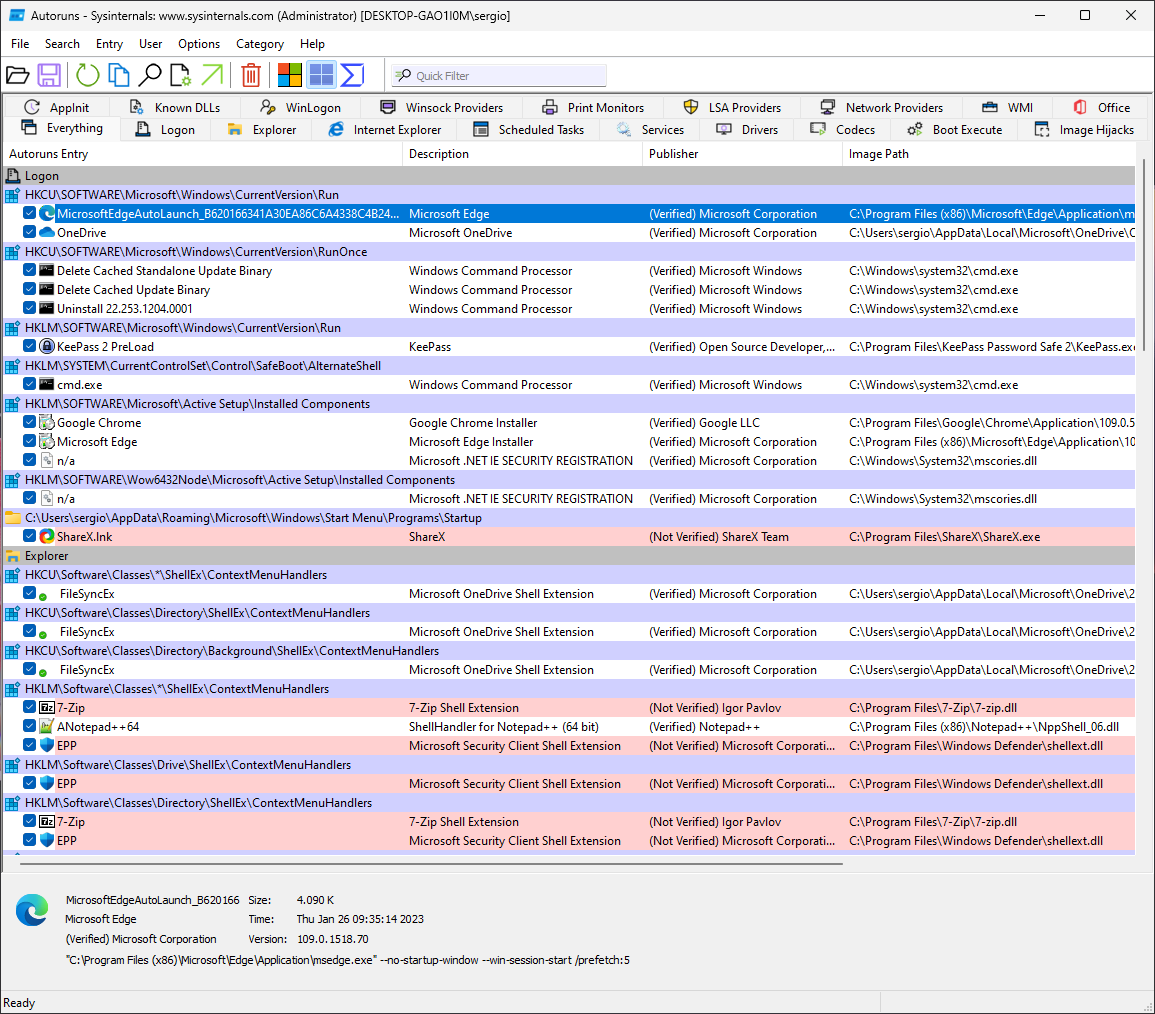Screen dimensions: 1155x1014
Task: Refresh the autoruns list
Action: 88,75
